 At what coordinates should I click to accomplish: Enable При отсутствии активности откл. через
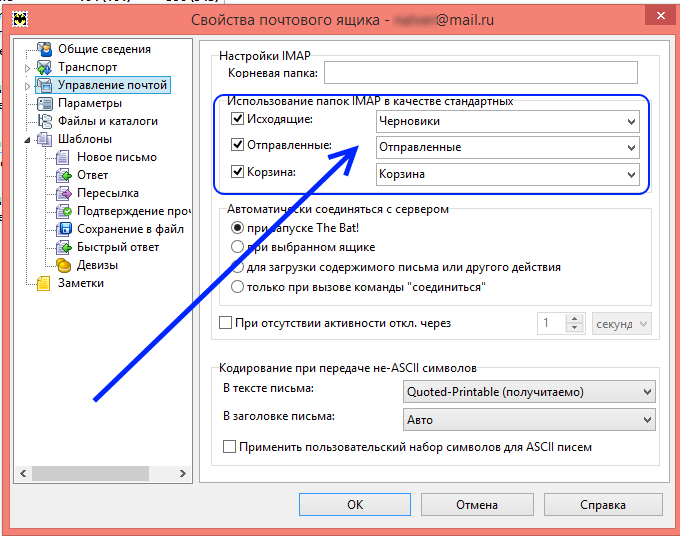pos(225,323)
